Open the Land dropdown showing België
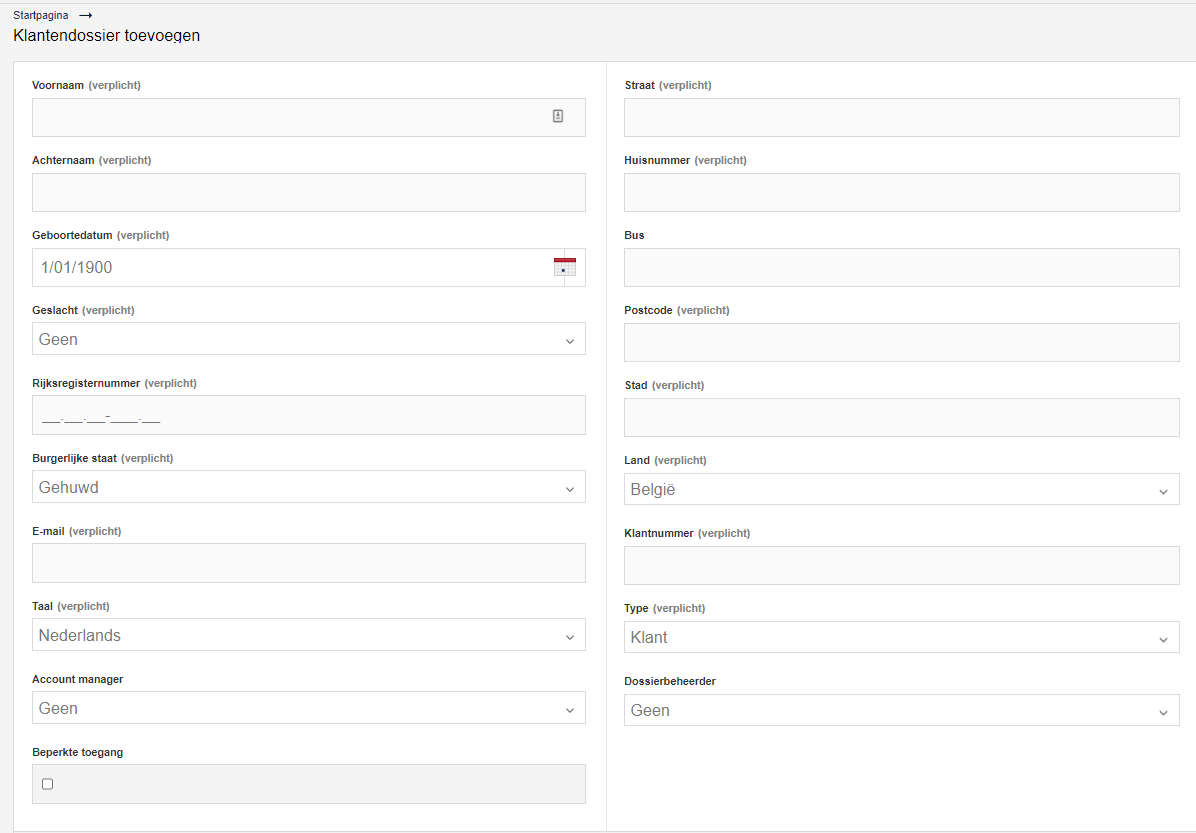 (901, 490)
